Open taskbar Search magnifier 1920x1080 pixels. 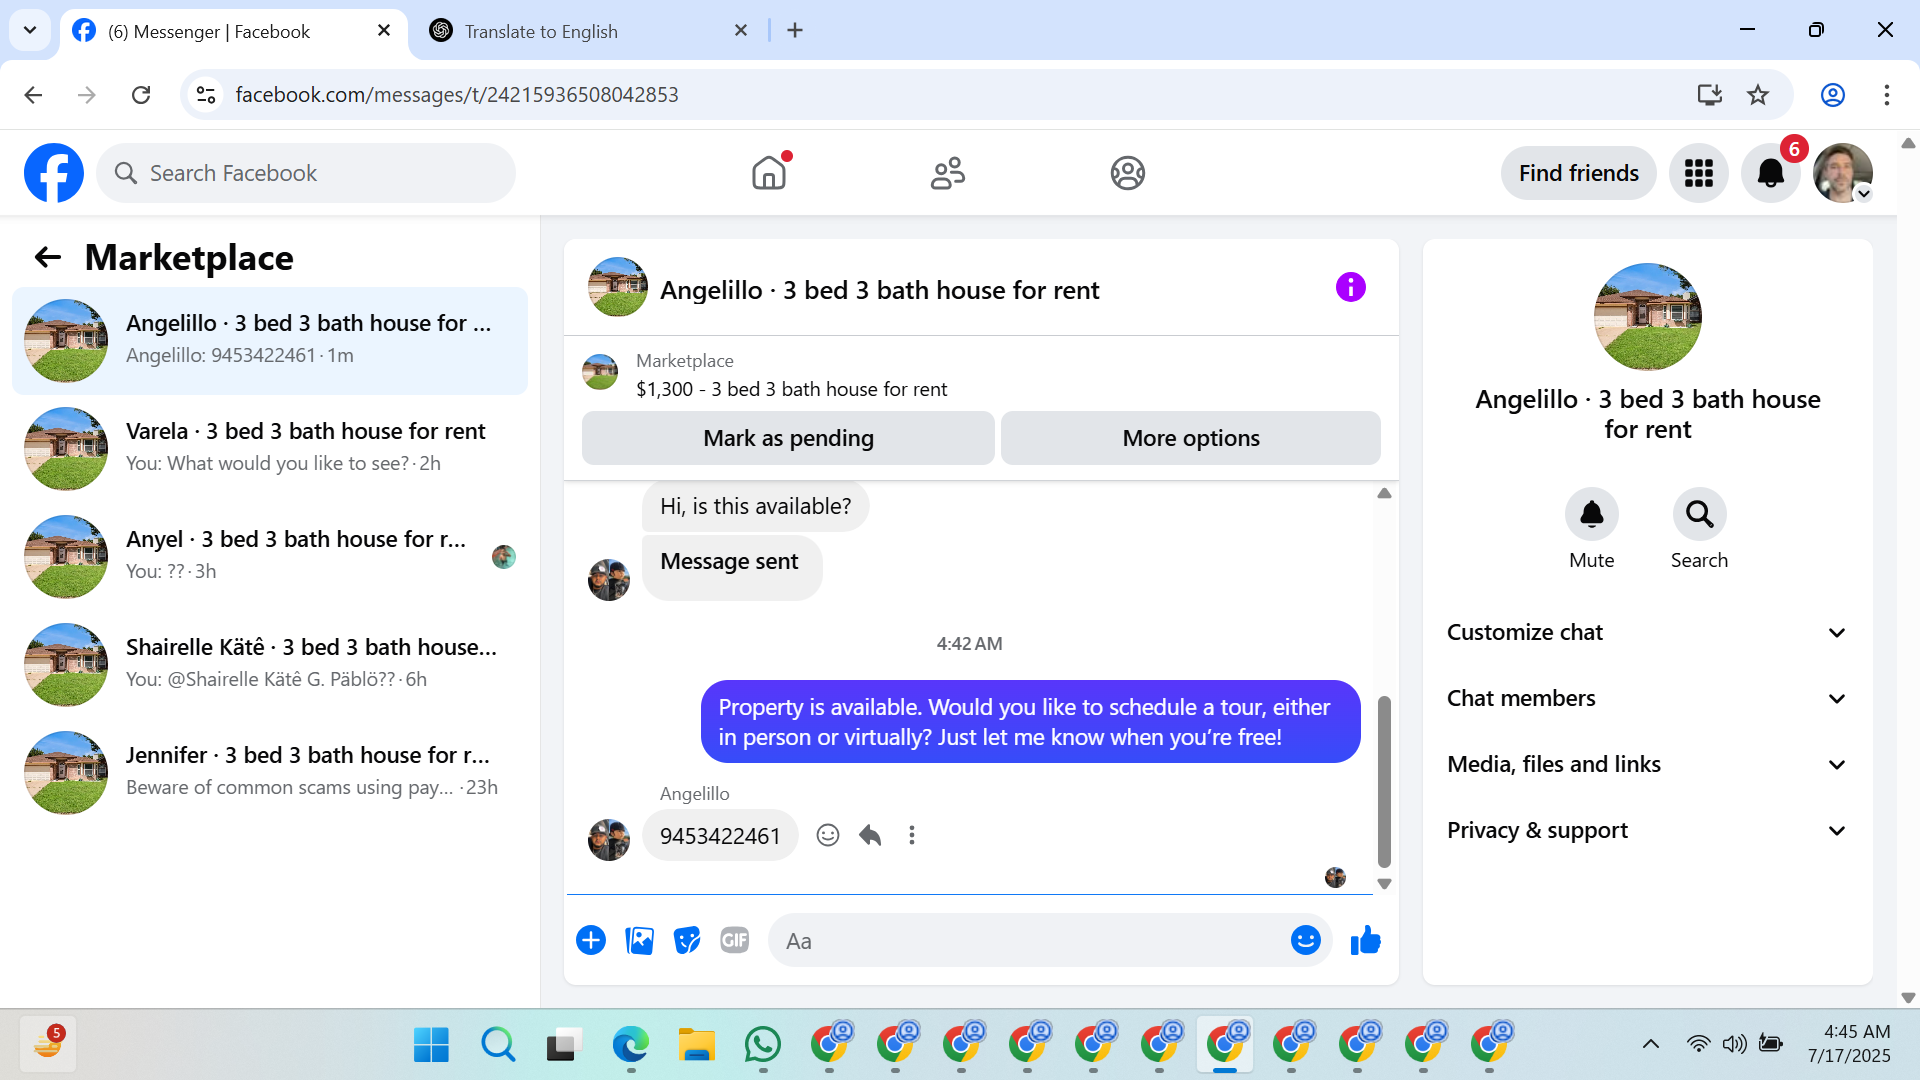point(498,1045)
